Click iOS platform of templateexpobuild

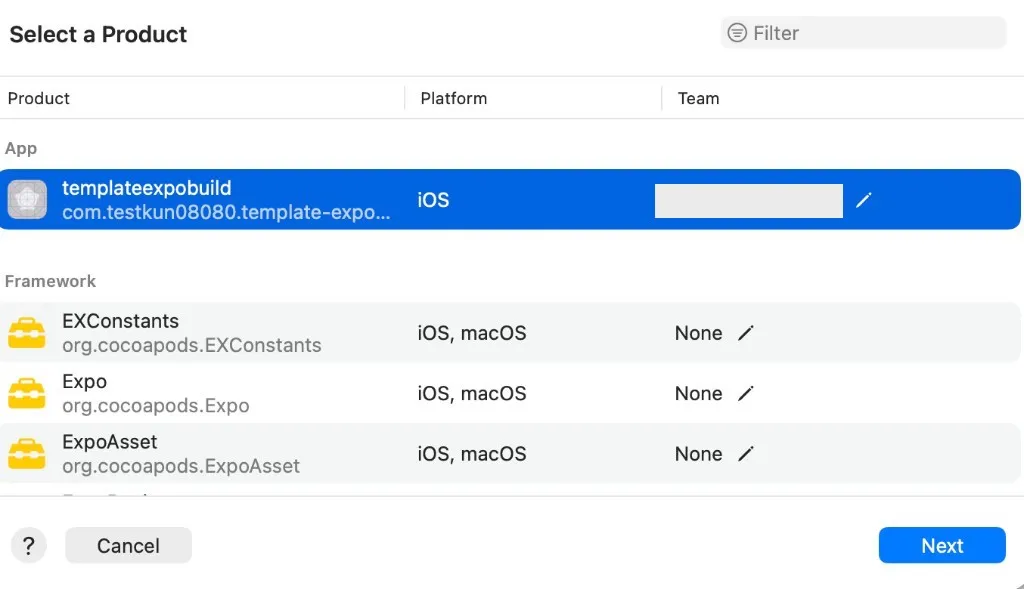[433, 200]
